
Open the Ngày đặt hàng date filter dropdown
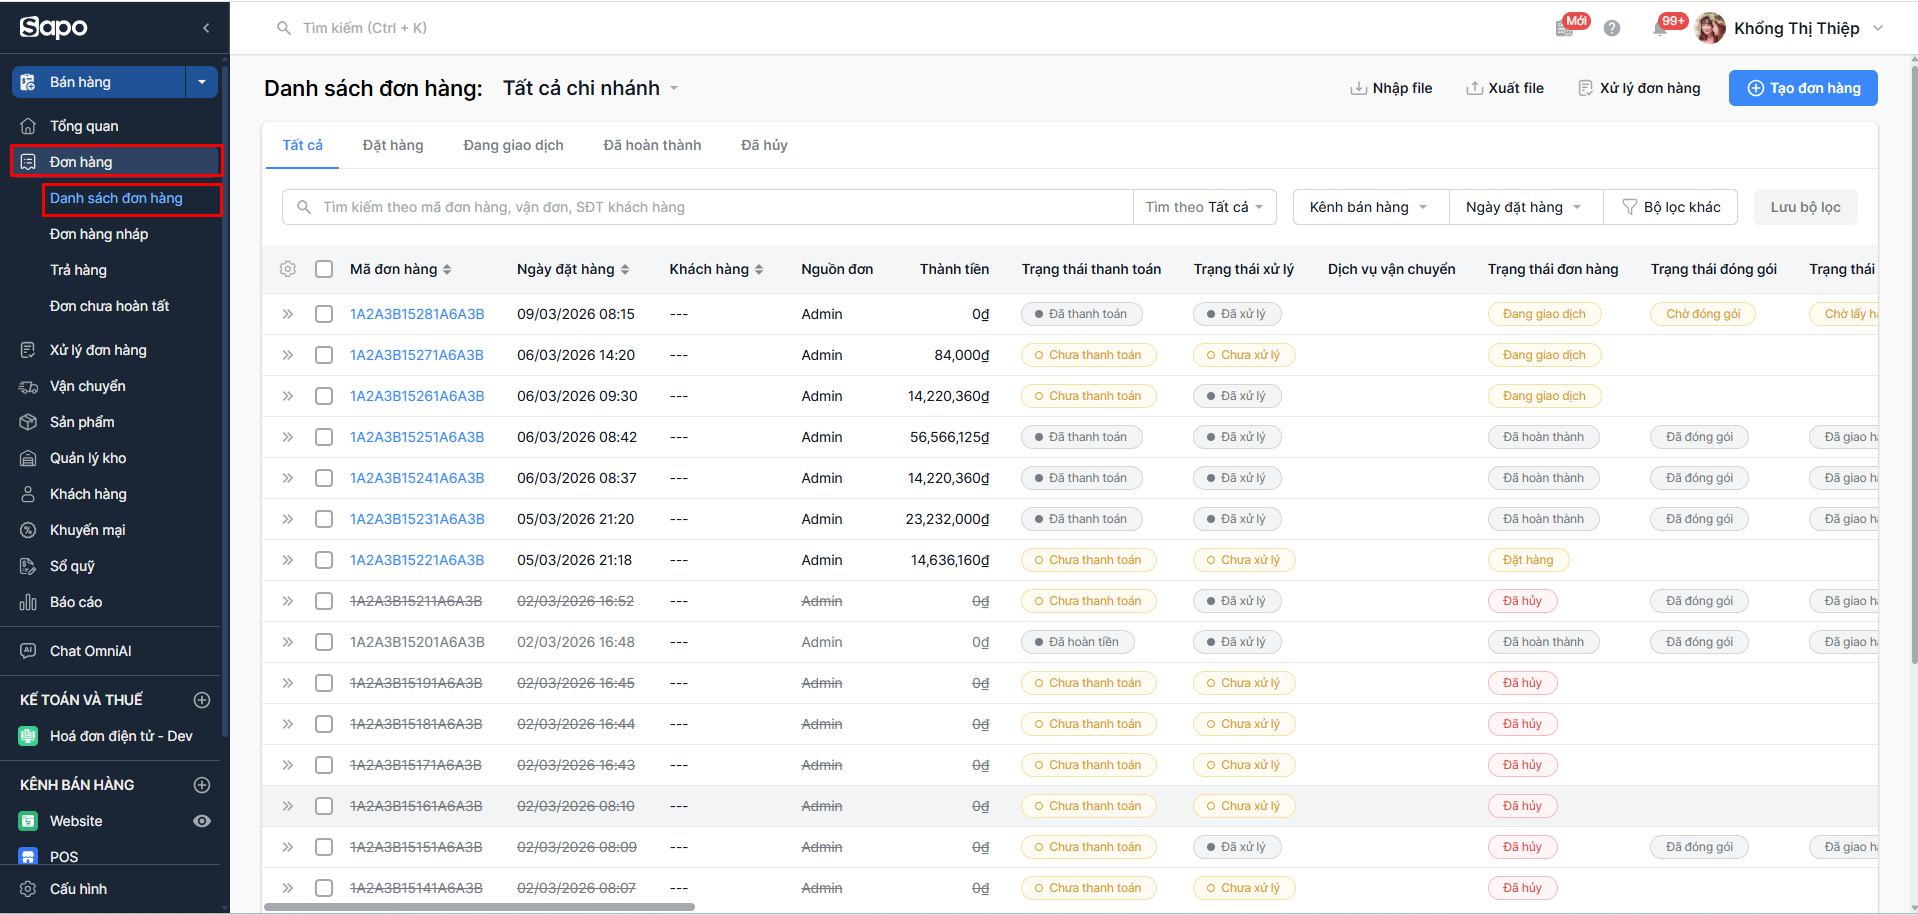coord(1523,207)
